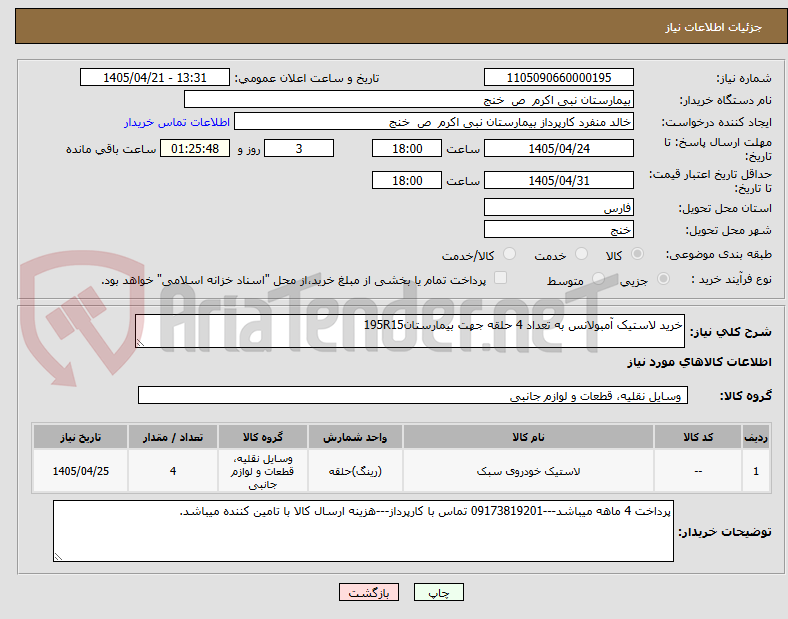The height and width of the screenshot is (619, 788).
Task: Click the توضیحات خریدار notes textarea
Action: (x=363, y=531)
